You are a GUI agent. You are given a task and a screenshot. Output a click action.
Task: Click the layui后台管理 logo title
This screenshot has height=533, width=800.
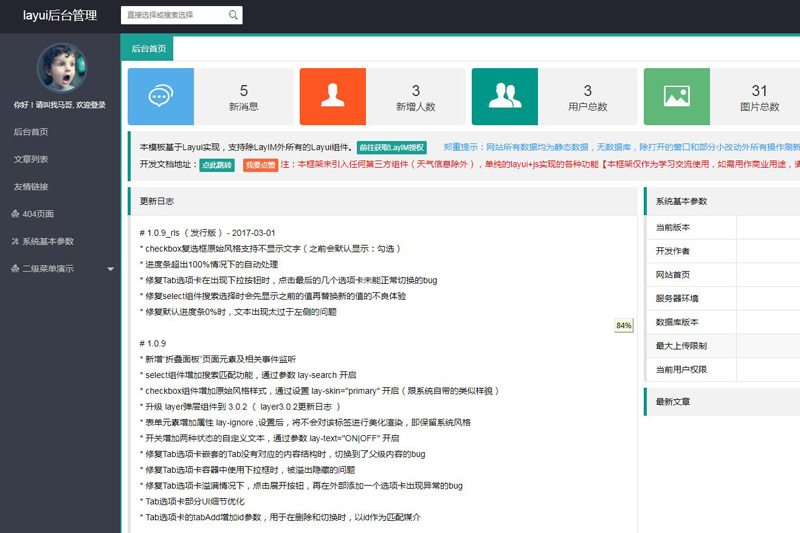click(60, 16)
